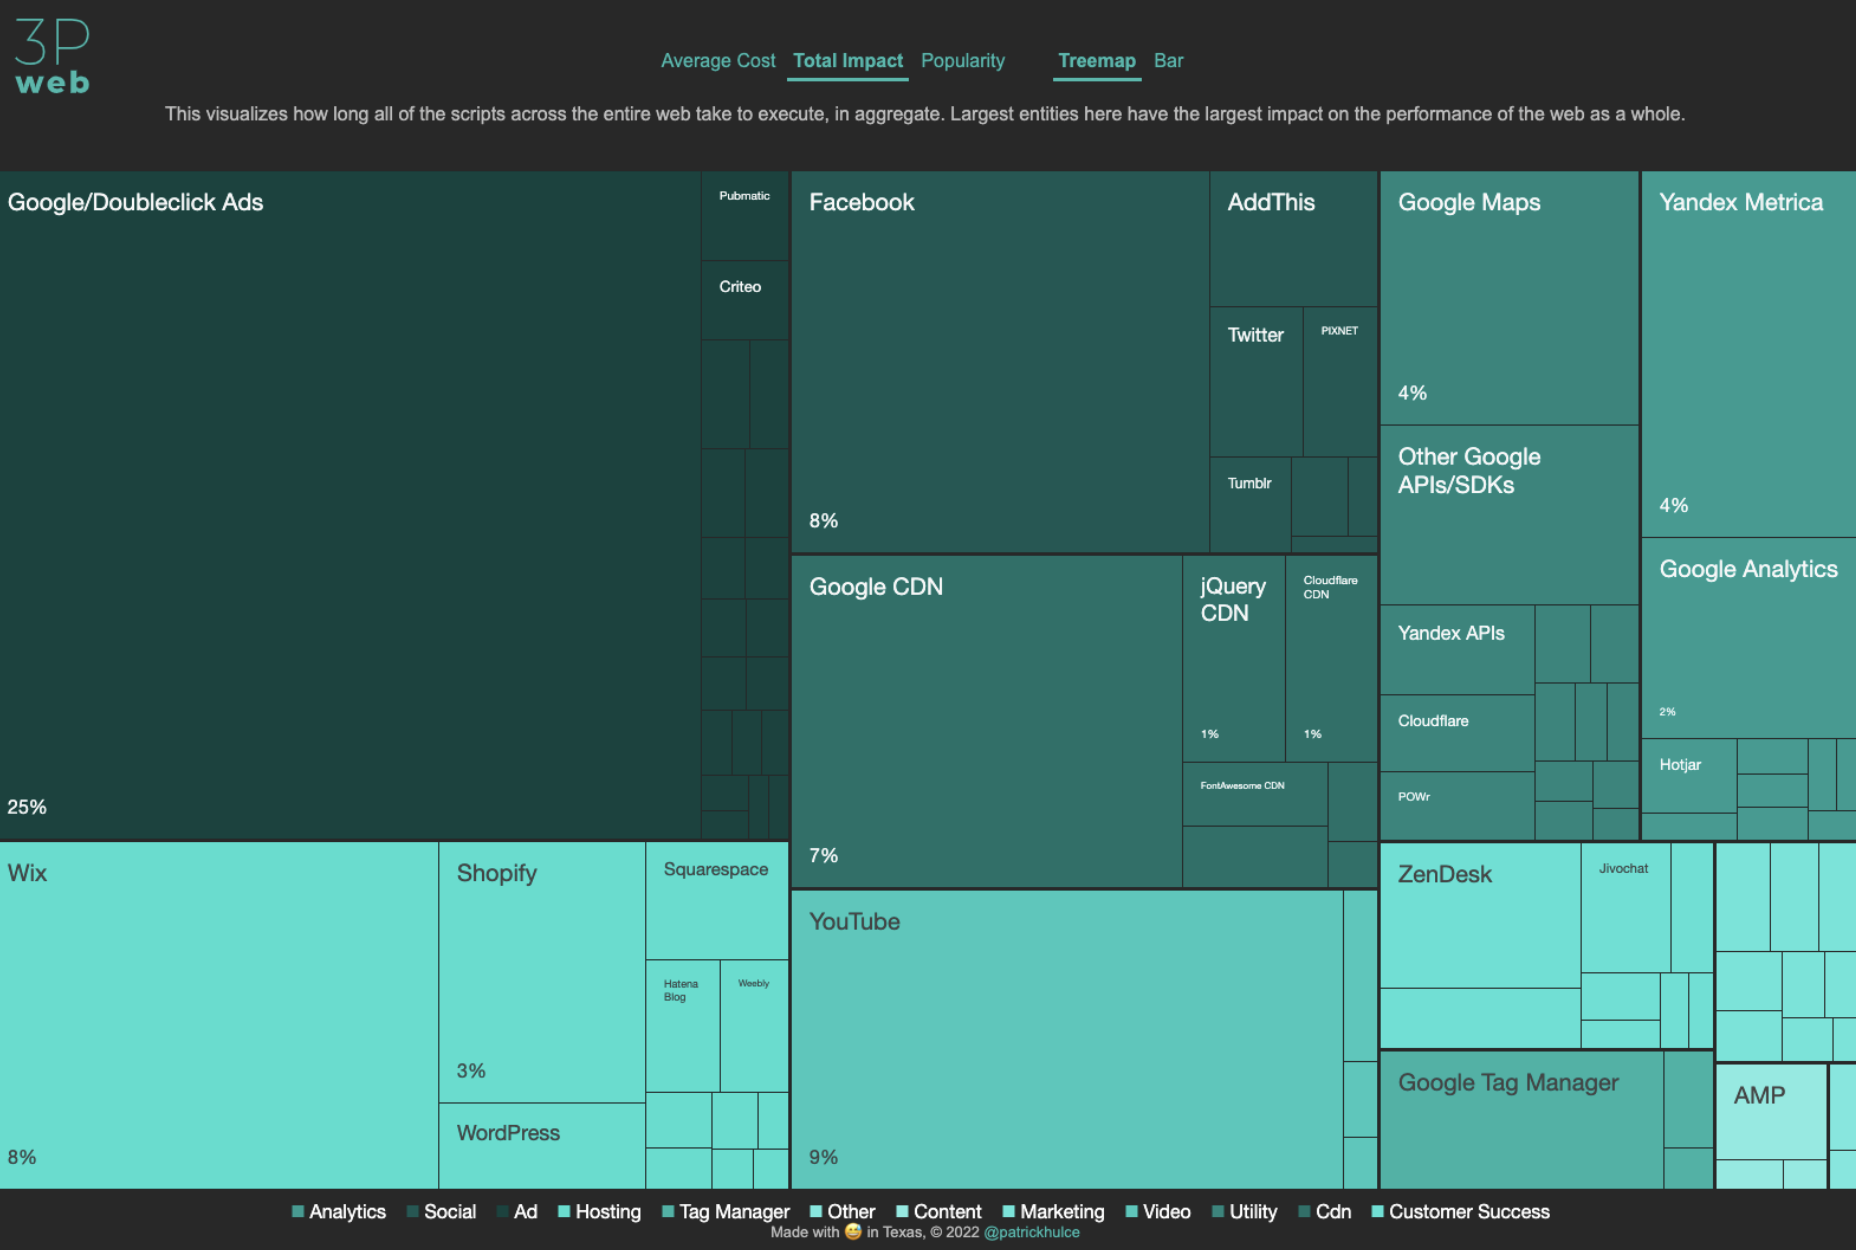
Task: Select the Yandex APIs treemap cell
Action: point(1457,650)
